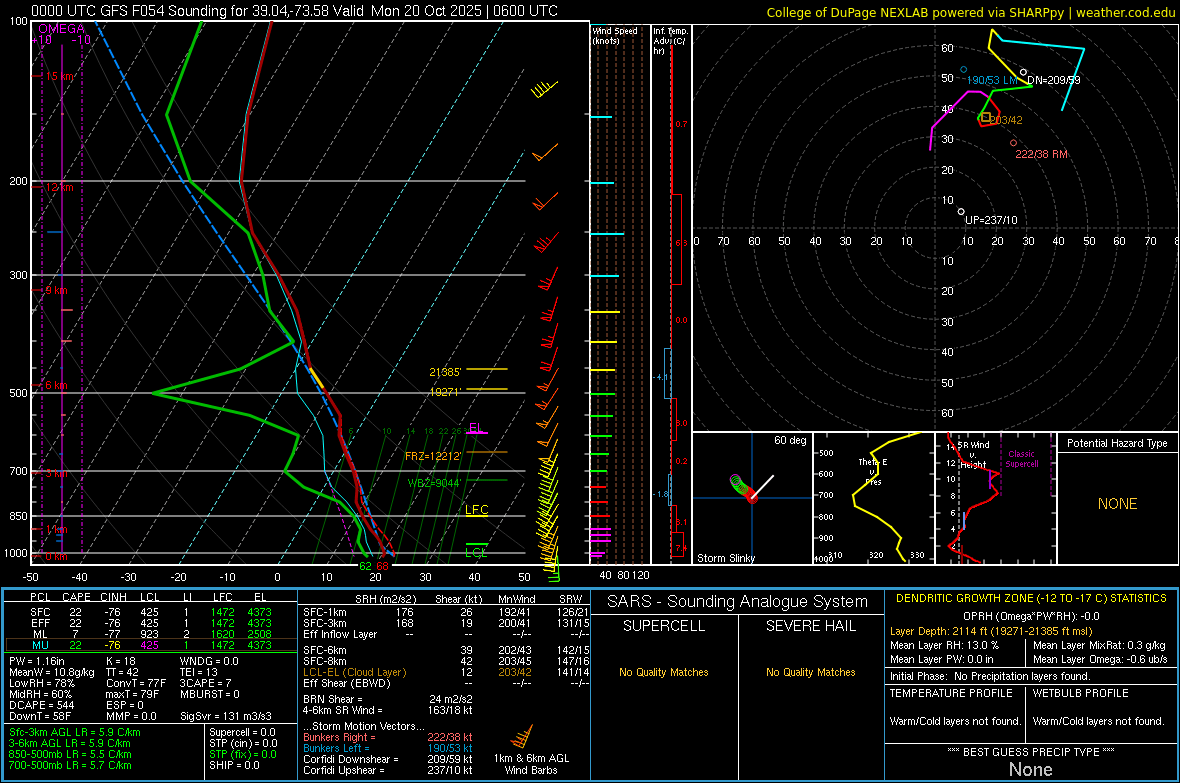This screenshot has height=783, width=1180.
Task: Click the SARS - Sounding Analogue System title
Action: pos(737,601)
